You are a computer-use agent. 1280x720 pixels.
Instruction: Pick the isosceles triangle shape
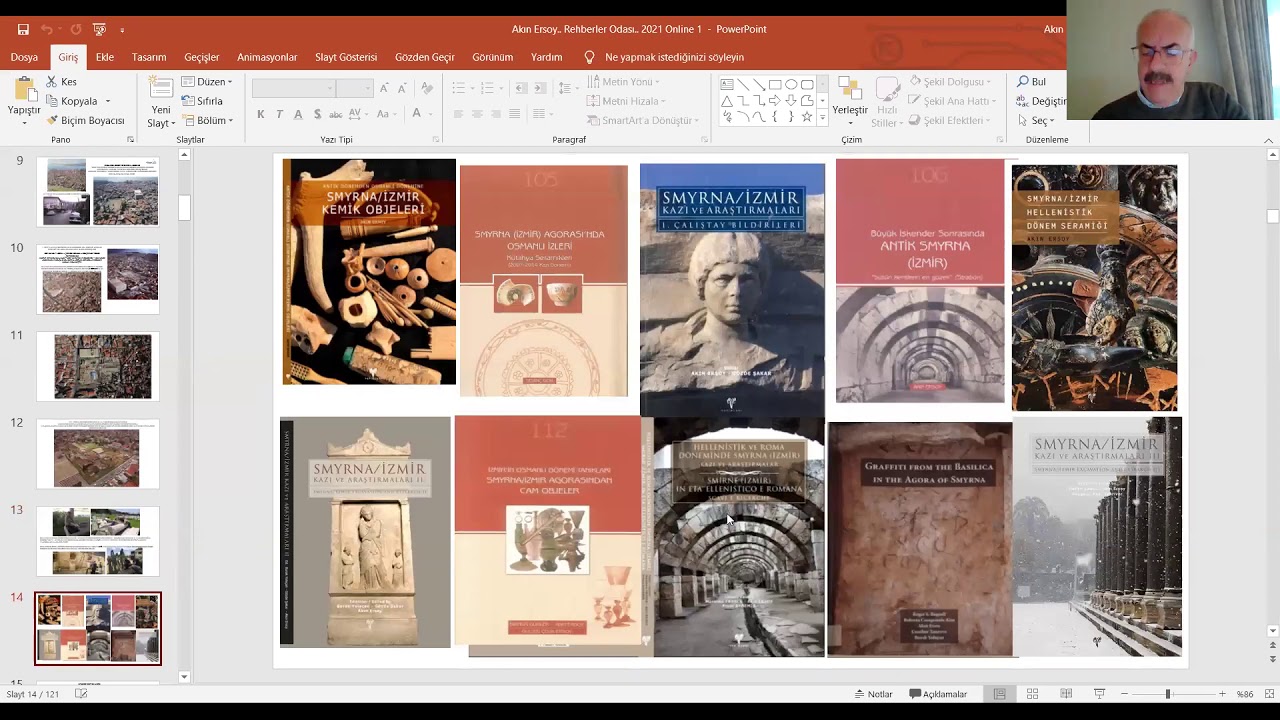click(x=727, y=101)
